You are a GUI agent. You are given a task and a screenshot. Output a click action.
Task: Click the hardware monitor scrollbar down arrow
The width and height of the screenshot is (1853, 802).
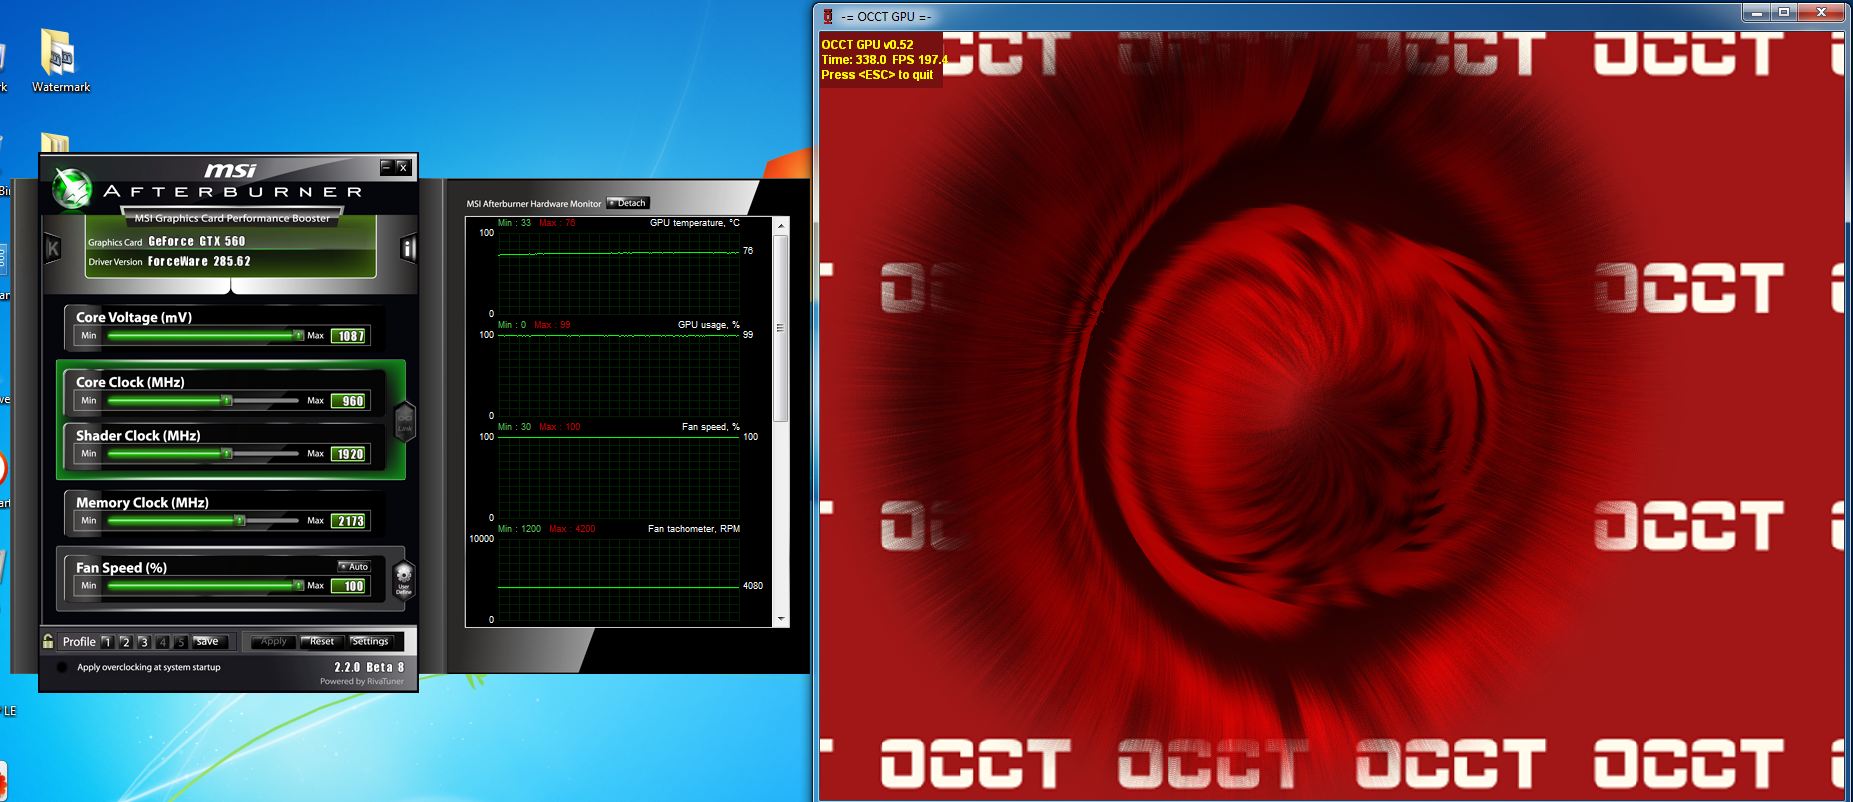[x=781, y=619]
